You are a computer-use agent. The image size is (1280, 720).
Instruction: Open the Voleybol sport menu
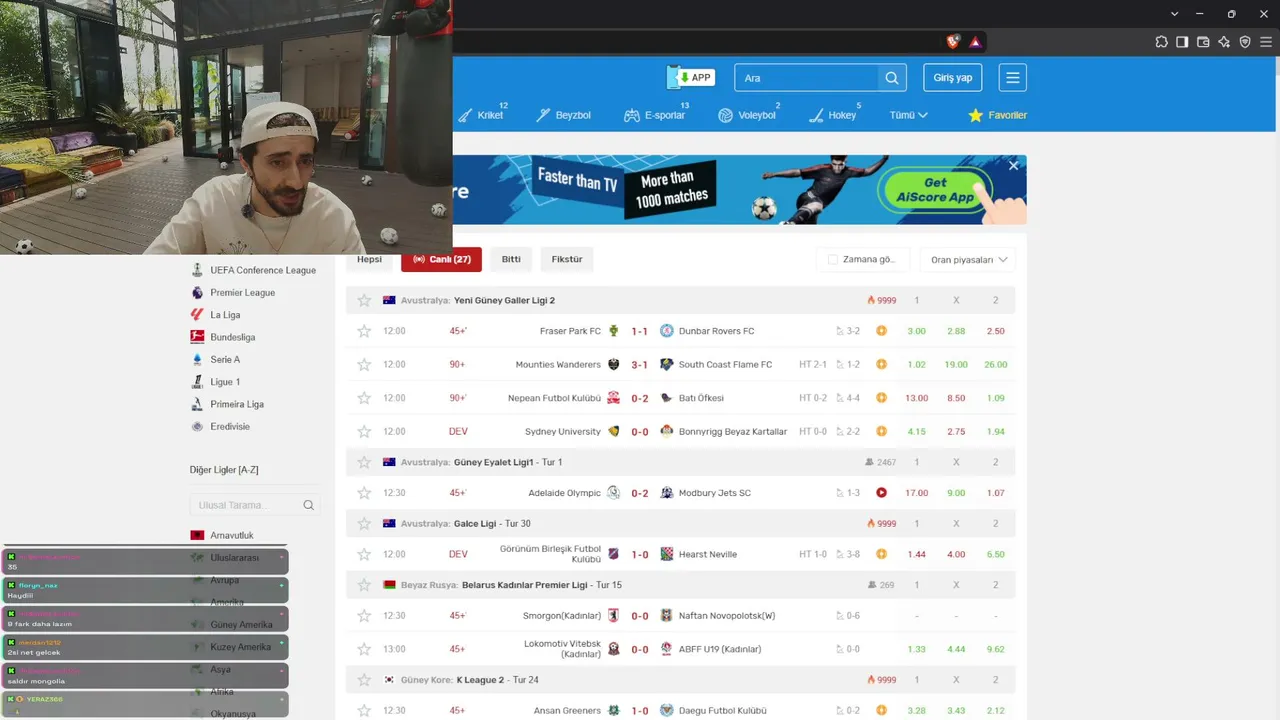coord(748,115)
